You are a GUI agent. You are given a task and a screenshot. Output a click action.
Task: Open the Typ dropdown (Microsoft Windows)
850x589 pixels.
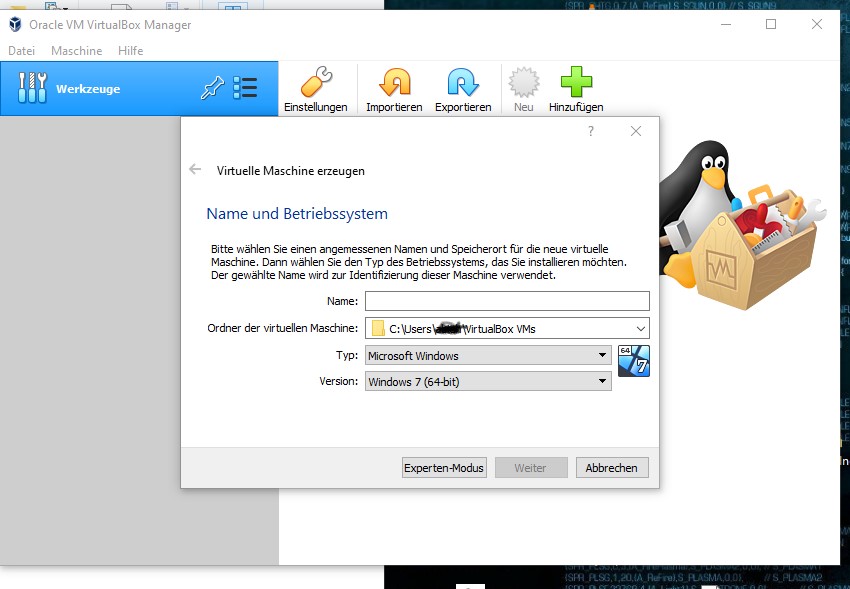click(488, 355)
